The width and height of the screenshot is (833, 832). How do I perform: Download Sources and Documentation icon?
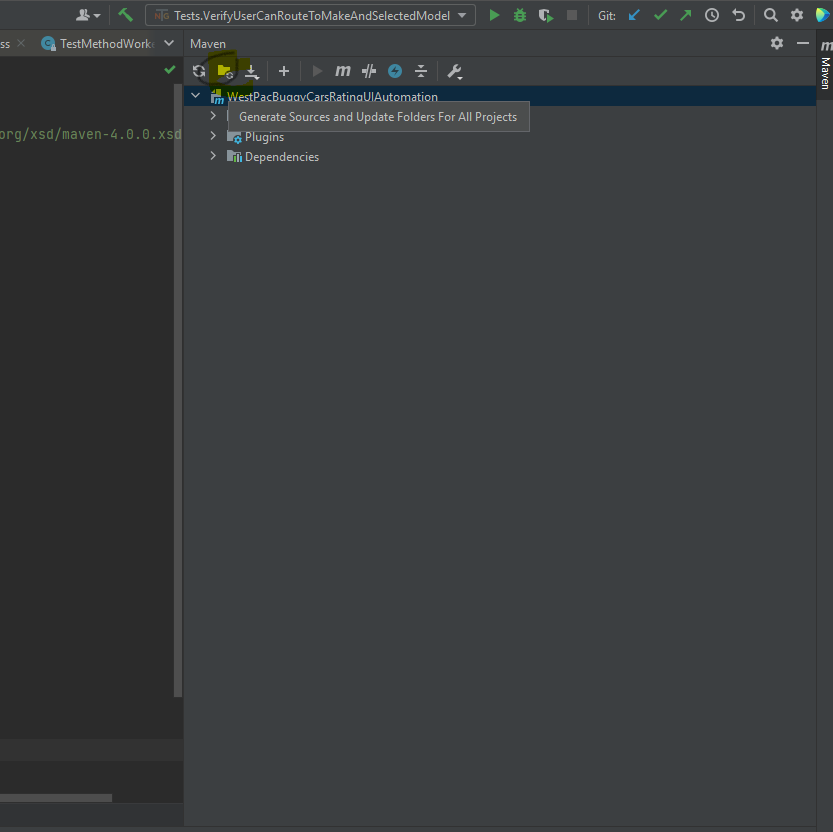tap(252, 71)
